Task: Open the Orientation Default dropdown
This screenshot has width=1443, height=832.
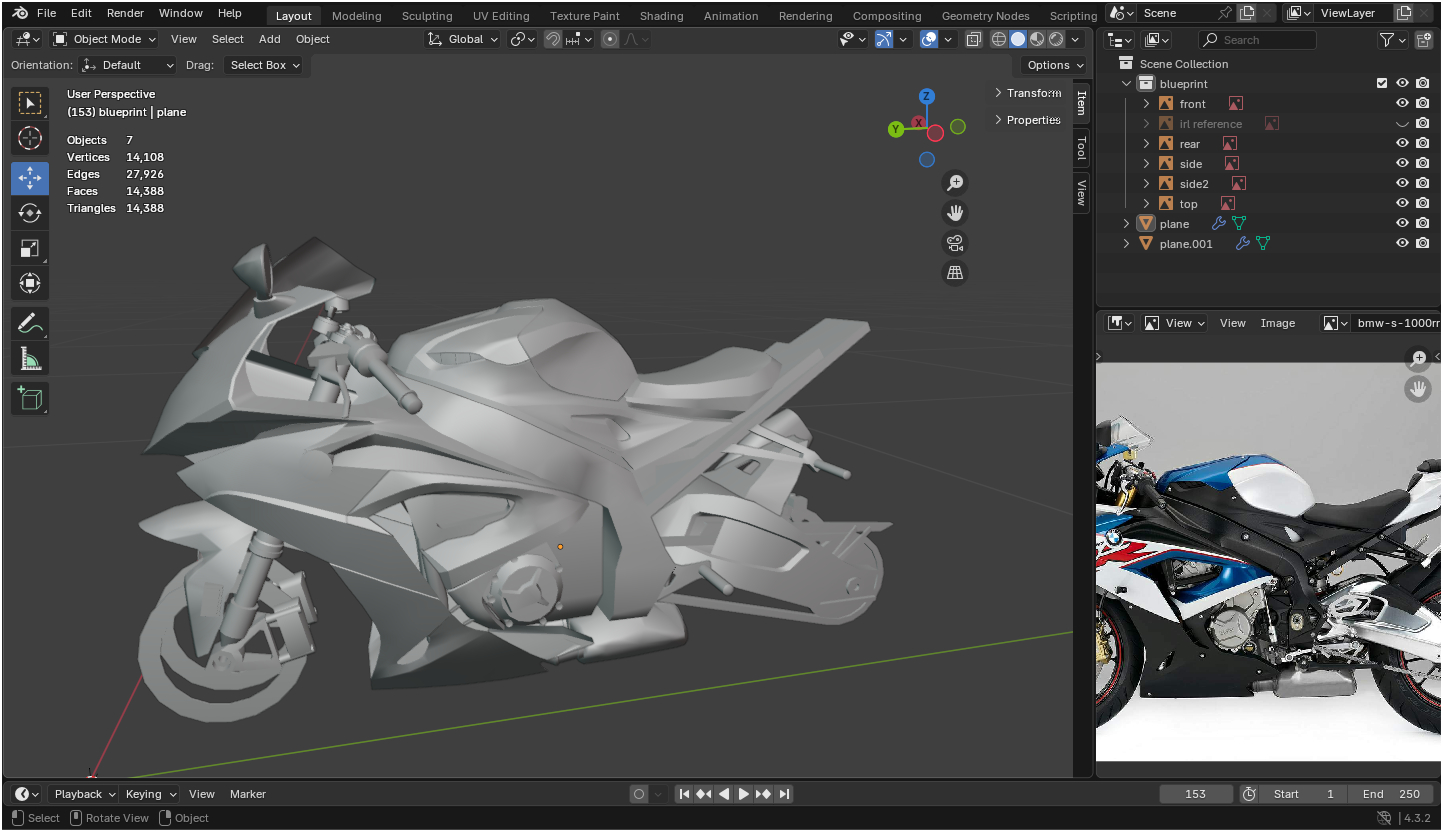Action: (x=127, y=65)
